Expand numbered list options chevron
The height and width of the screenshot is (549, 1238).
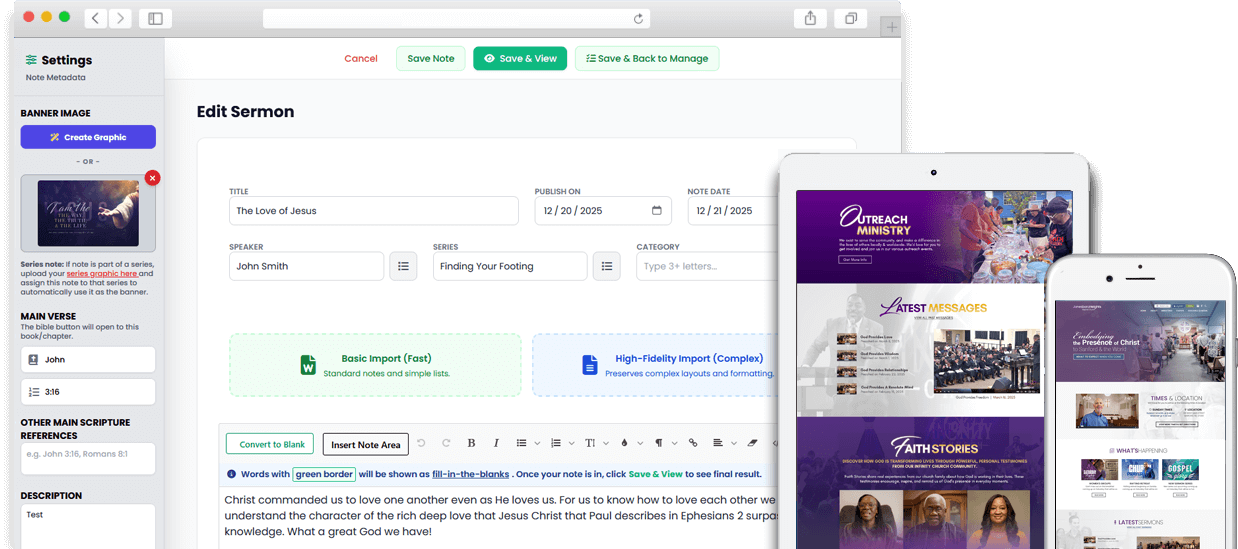pos(572,443)
